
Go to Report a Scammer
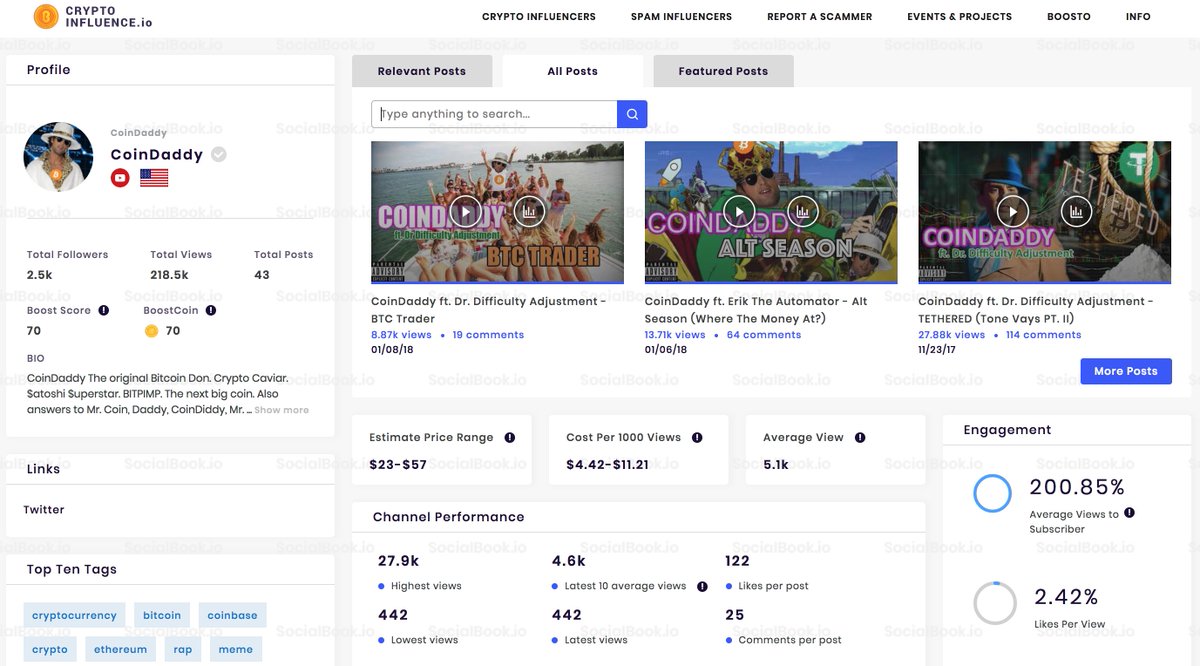[x=819, y=17]
